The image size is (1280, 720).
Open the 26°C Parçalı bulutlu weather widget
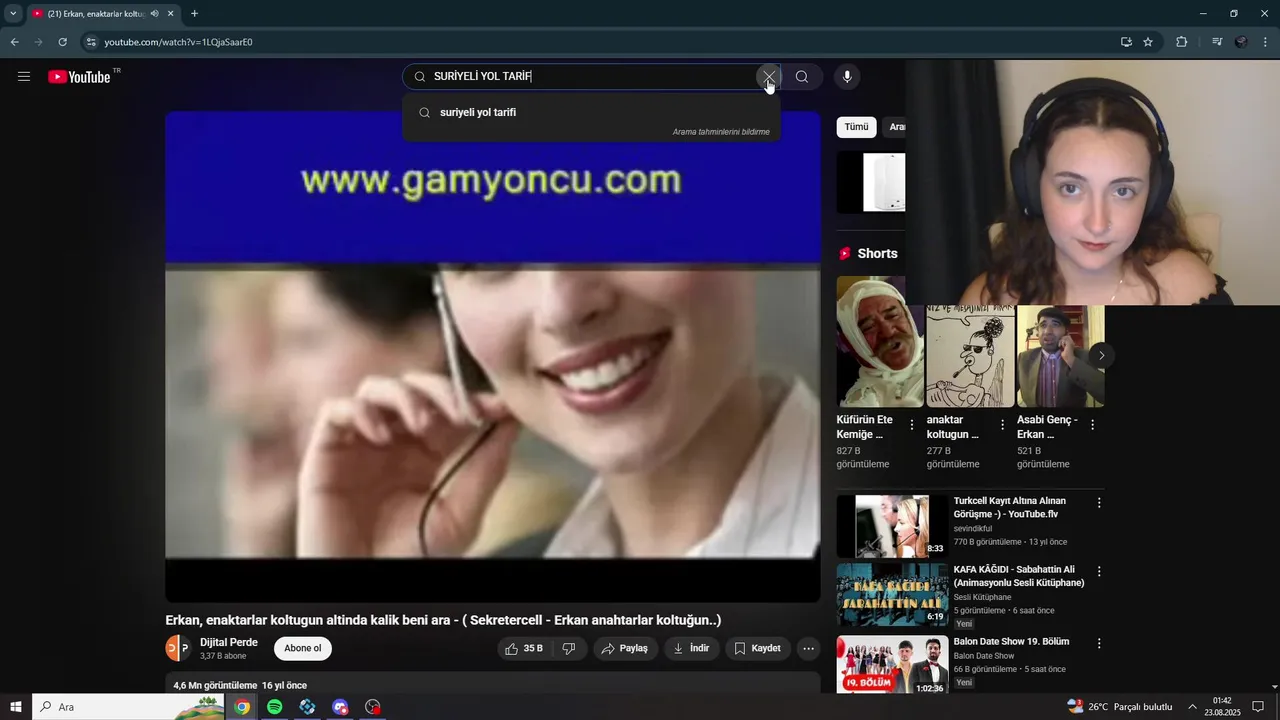[1120, 707]
